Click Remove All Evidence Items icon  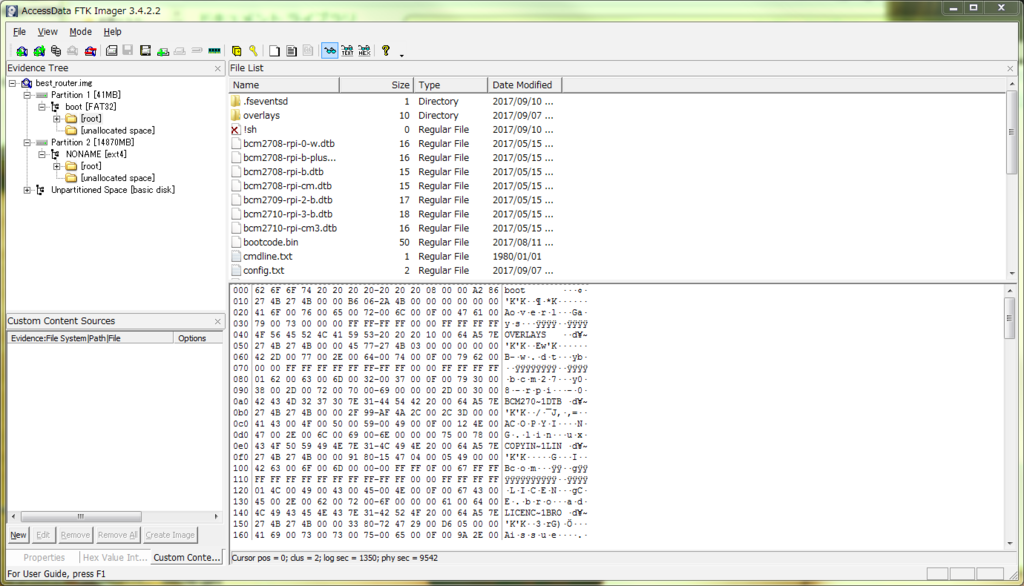[90, 51]
